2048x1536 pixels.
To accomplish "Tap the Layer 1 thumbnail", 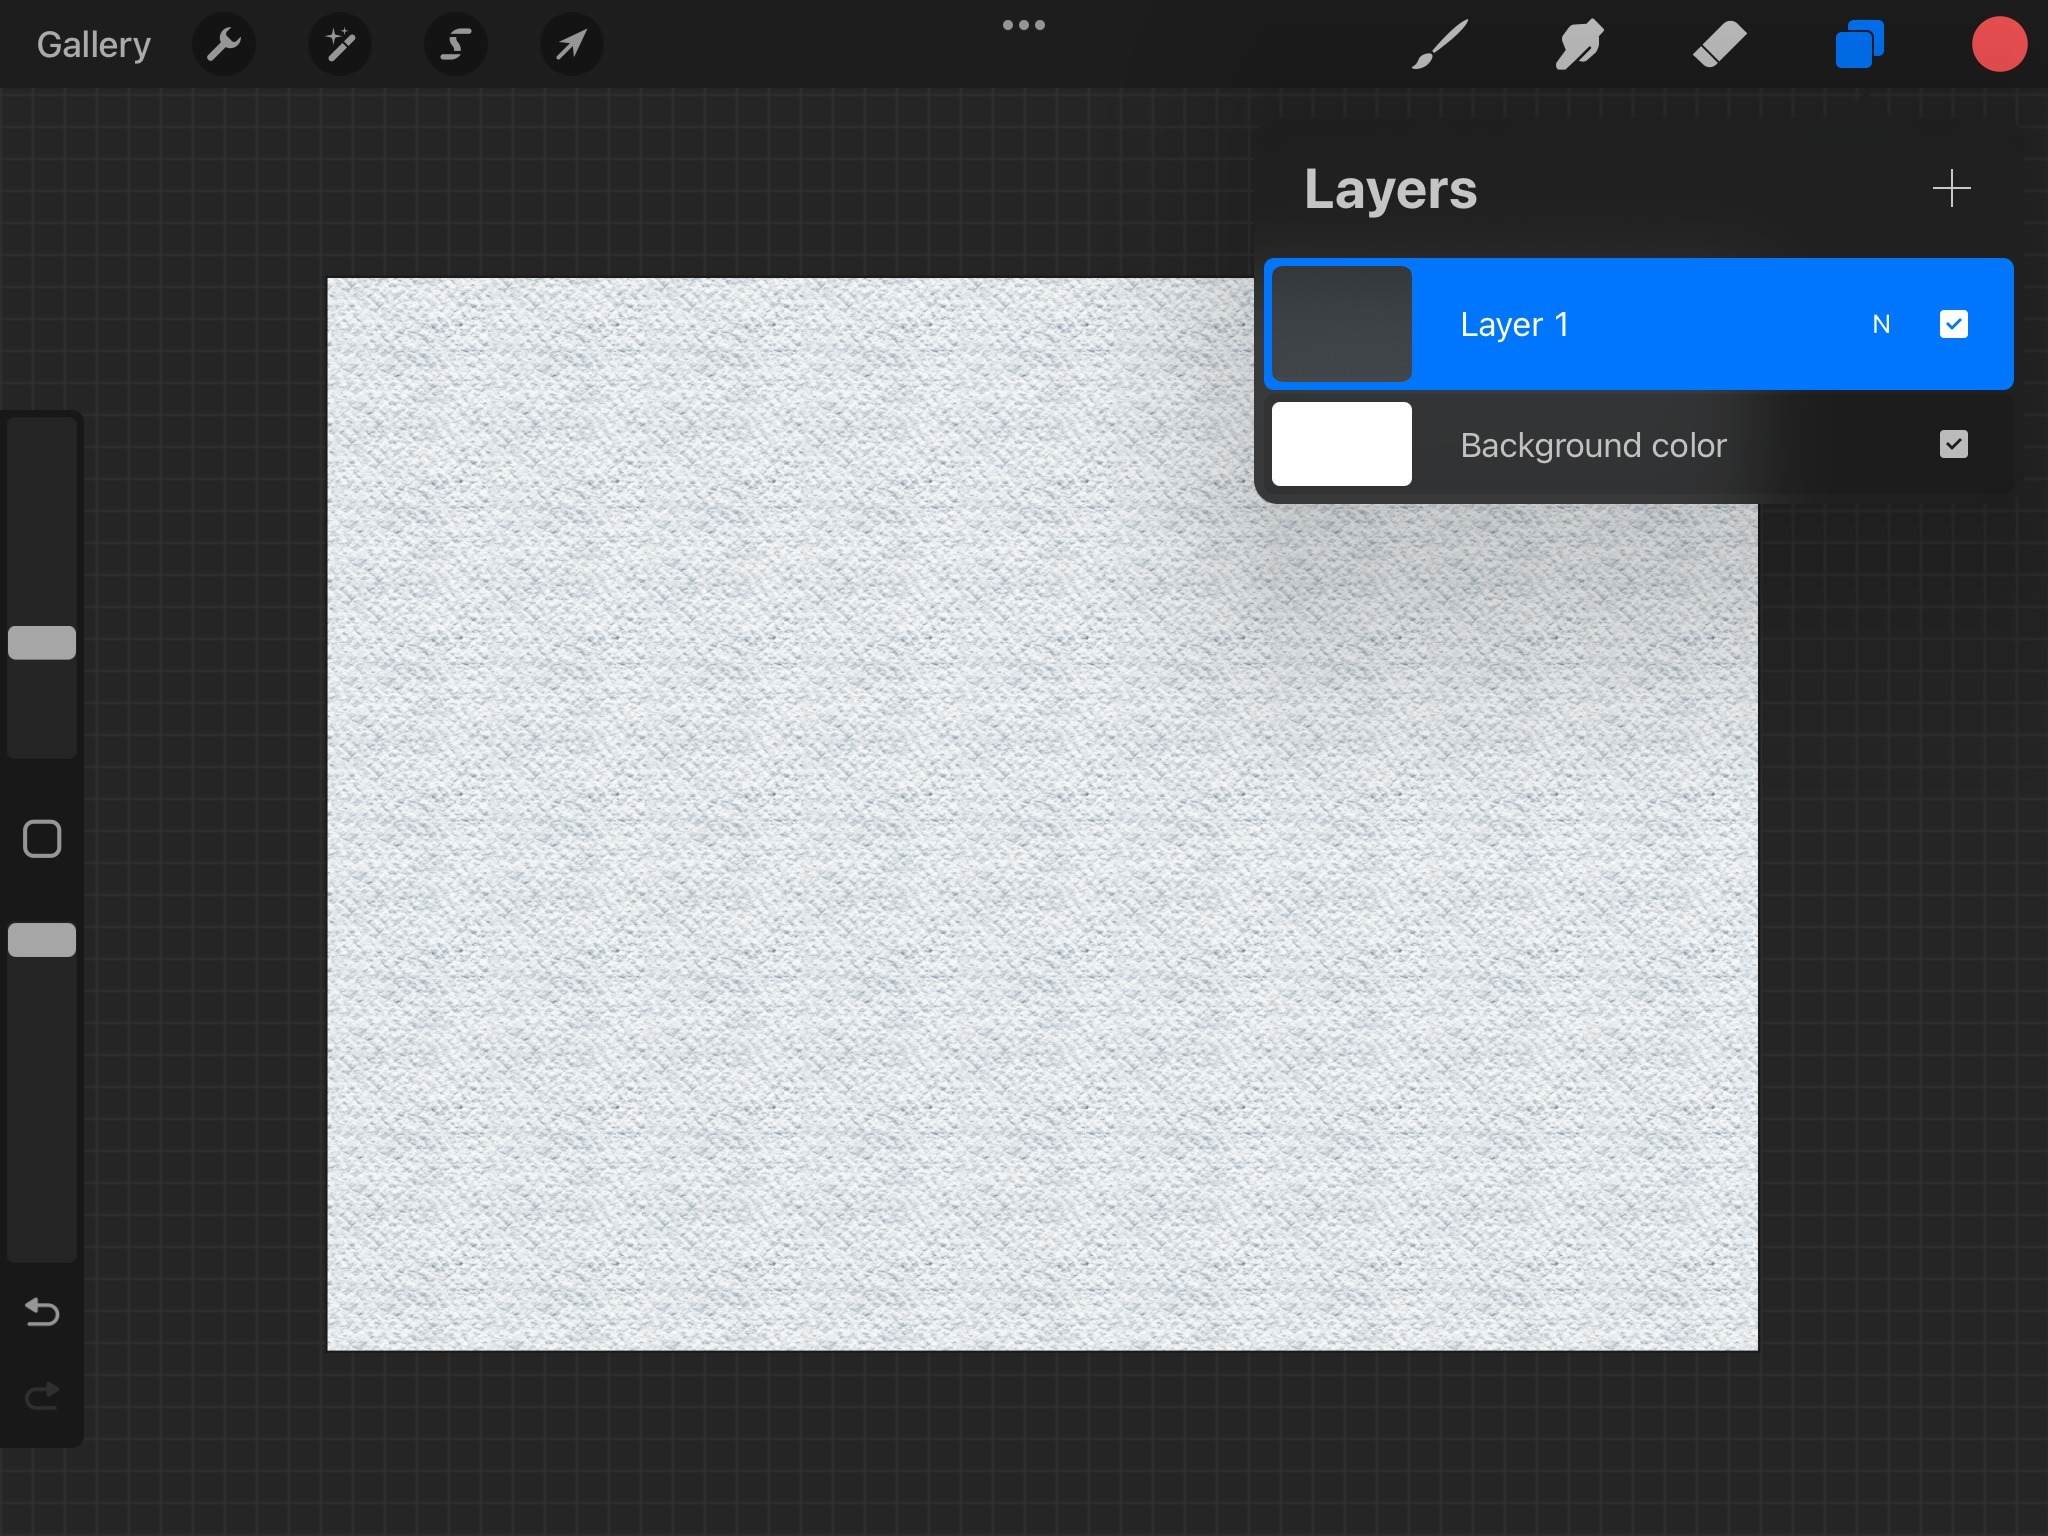I will 1341,324.
